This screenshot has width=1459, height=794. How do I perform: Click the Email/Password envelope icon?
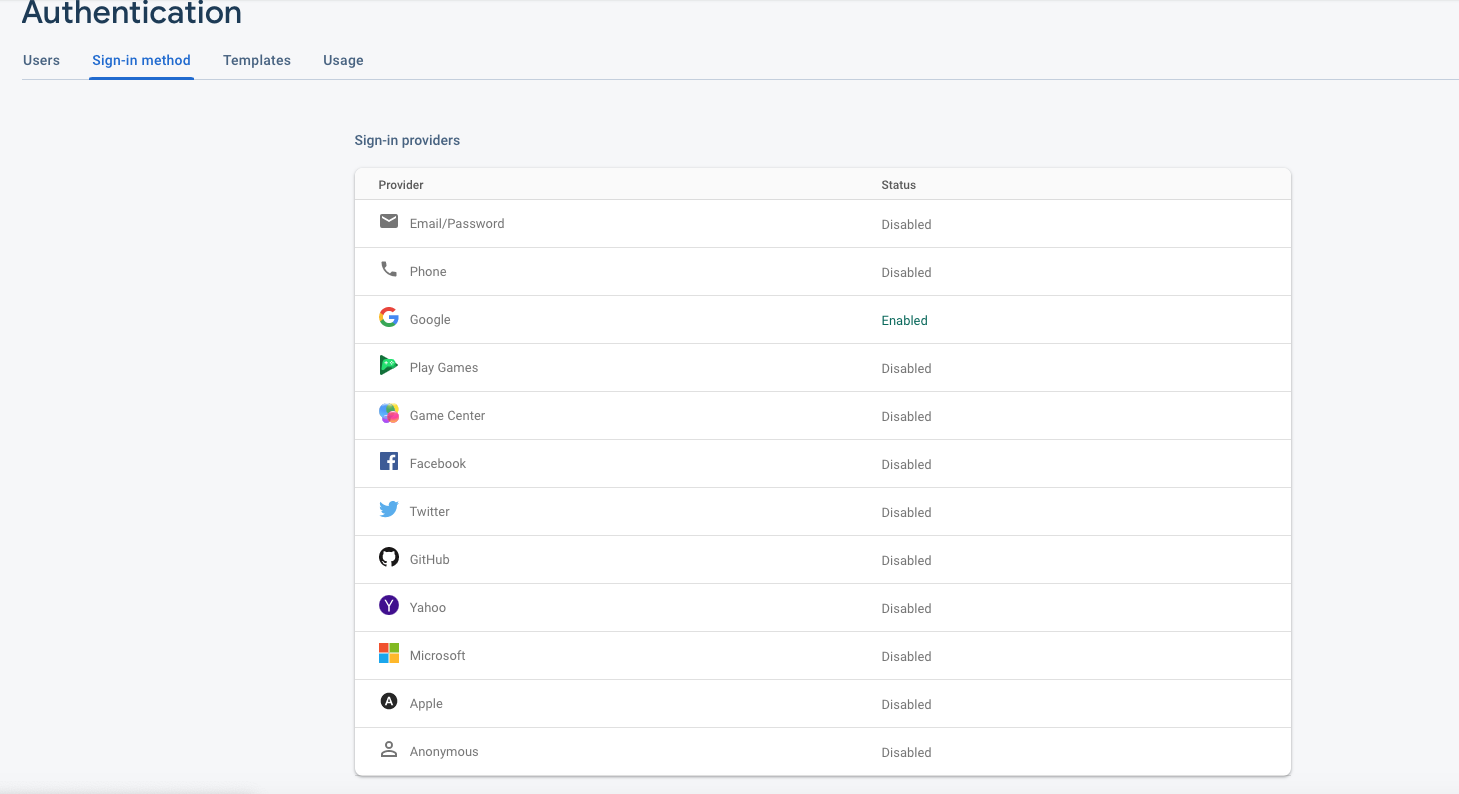[389, 221]
